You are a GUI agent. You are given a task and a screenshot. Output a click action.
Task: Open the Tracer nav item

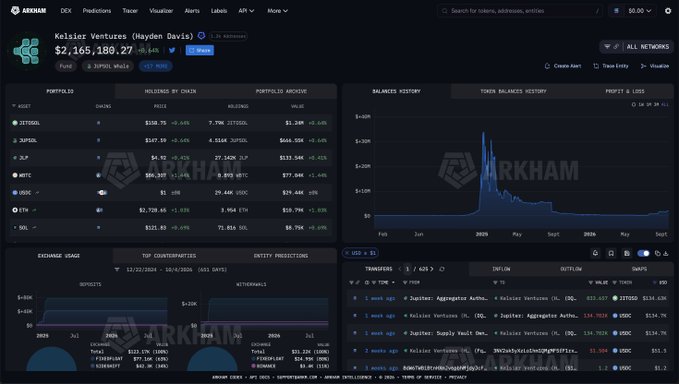click(x=130, y=11)
